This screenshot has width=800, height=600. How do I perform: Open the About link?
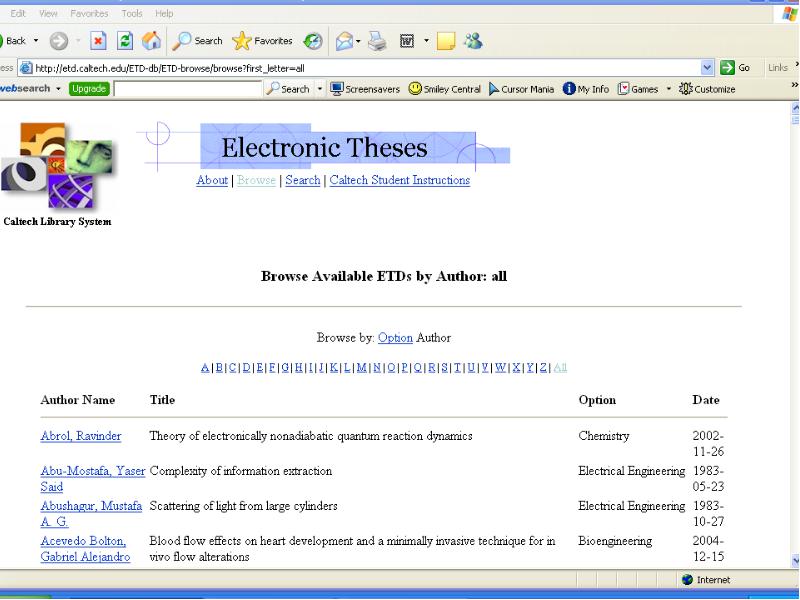tap(212, 180)
